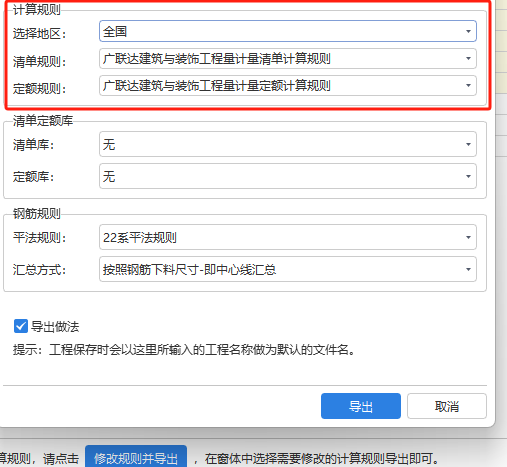Click the 导出做法 checkbox label text
Viewport: 507px width, 467px height.
55,326
